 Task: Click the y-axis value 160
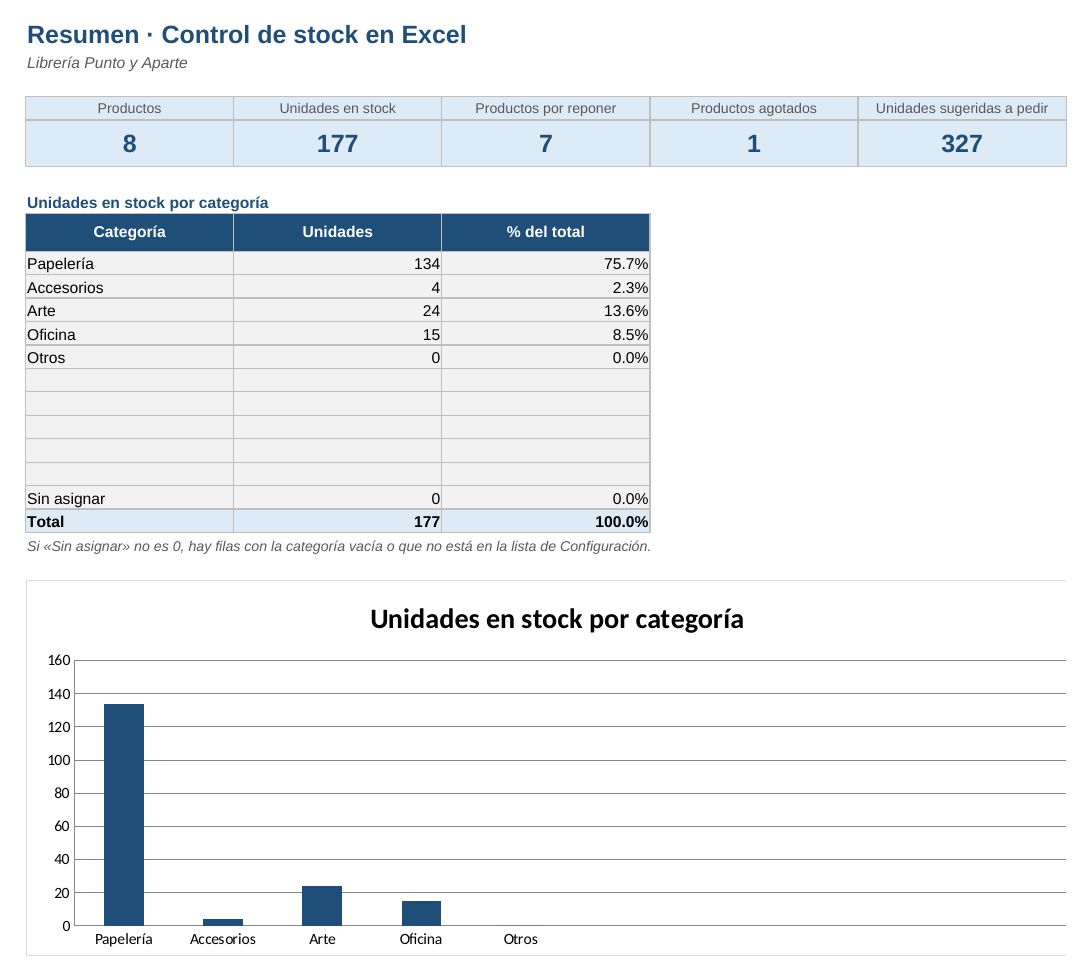point(59,660)
